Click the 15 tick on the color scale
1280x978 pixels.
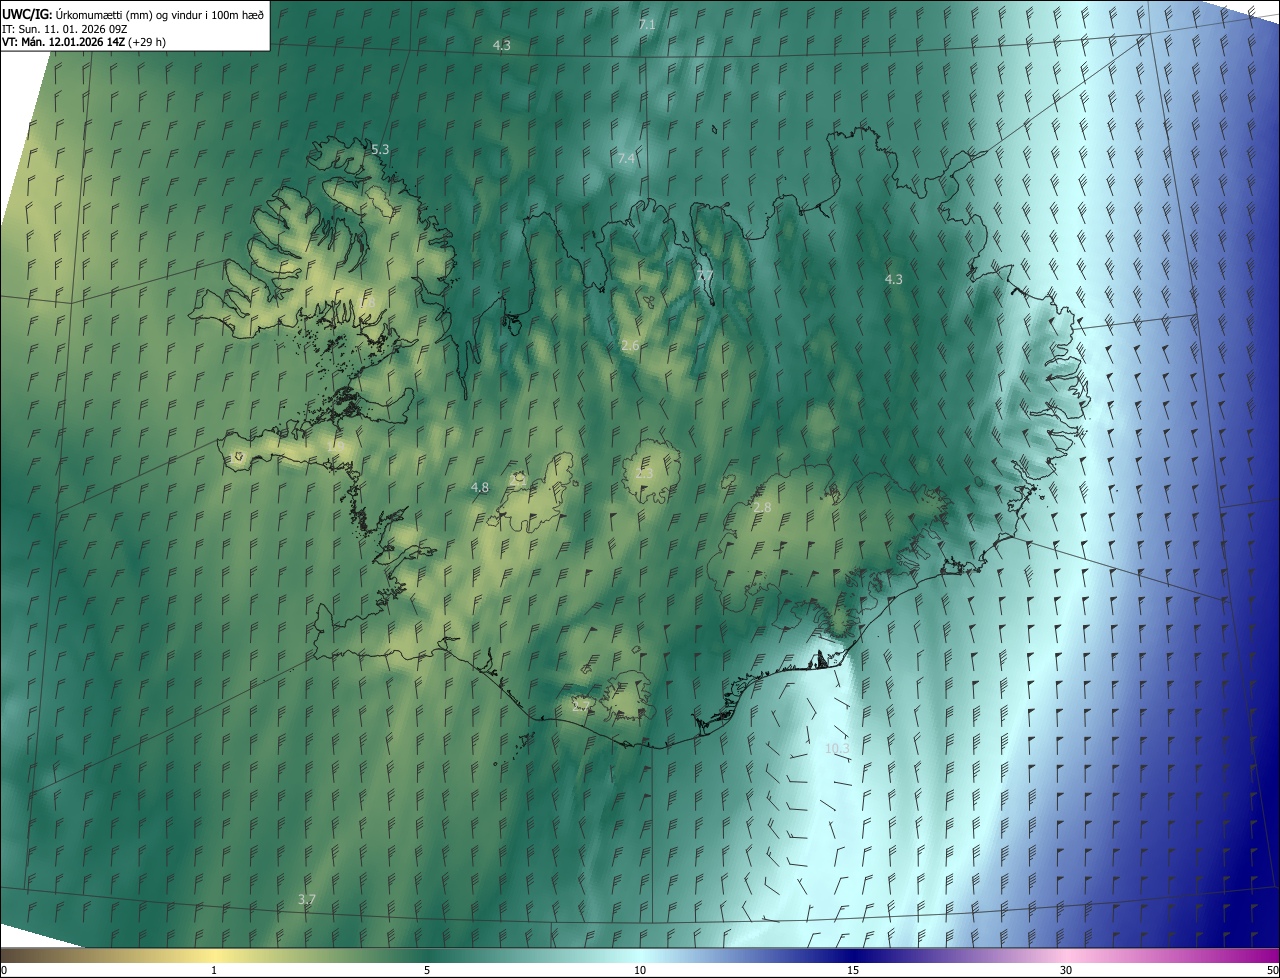853,971
